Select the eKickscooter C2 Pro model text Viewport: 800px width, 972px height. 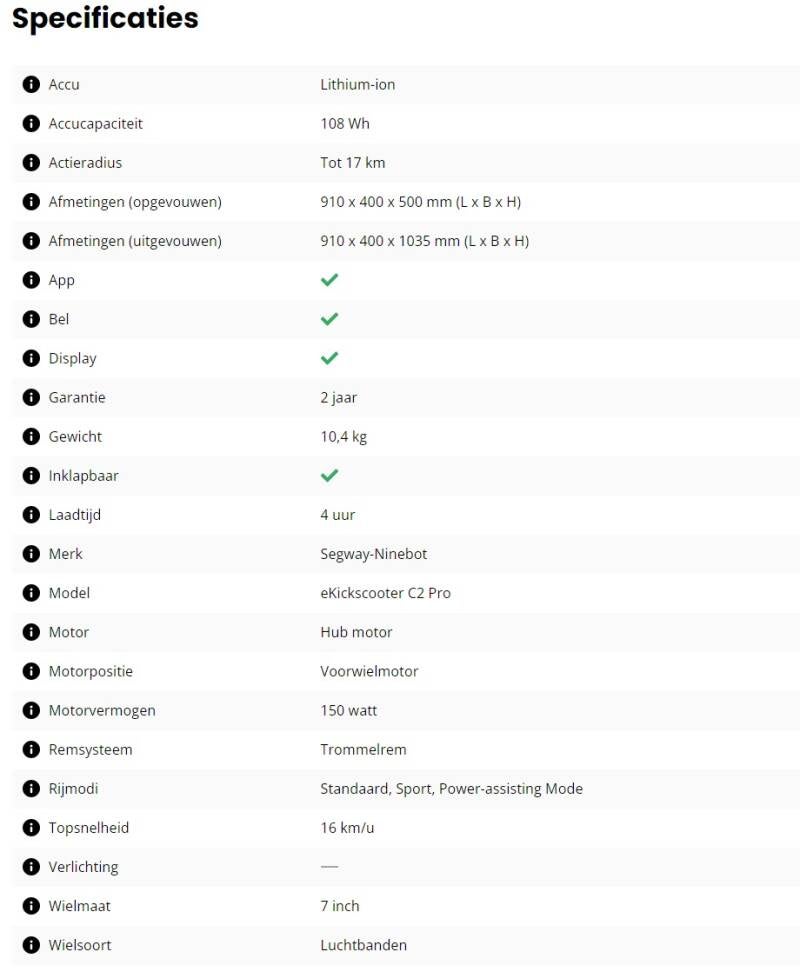pos(385,593)
